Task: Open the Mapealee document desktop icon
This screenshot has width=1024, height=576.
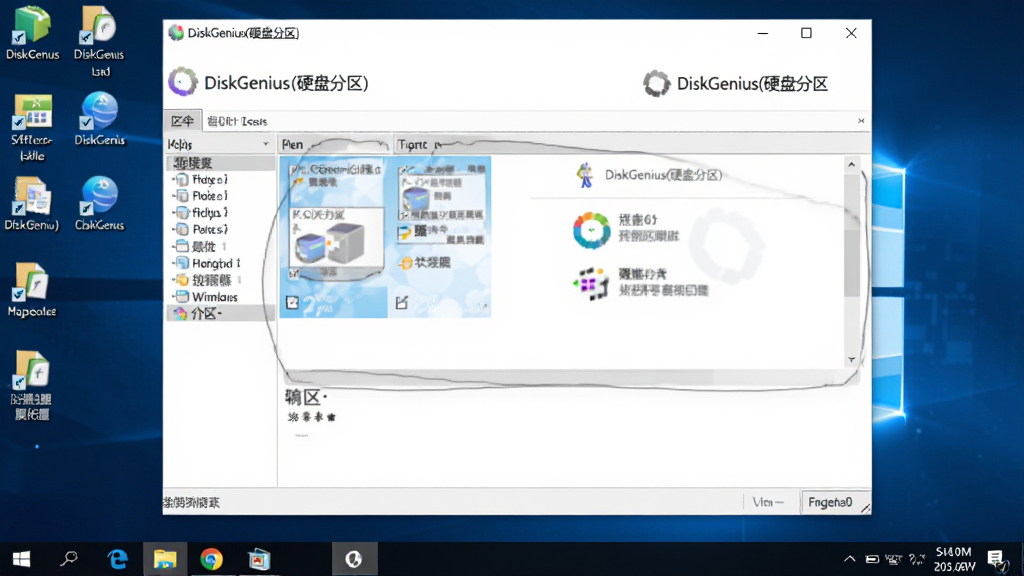Action: tap(31, 289)
